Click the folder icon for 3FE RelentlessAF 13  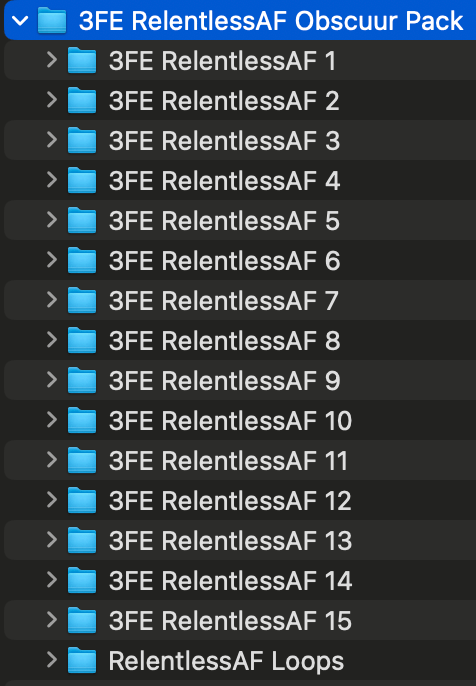[82, 540]
